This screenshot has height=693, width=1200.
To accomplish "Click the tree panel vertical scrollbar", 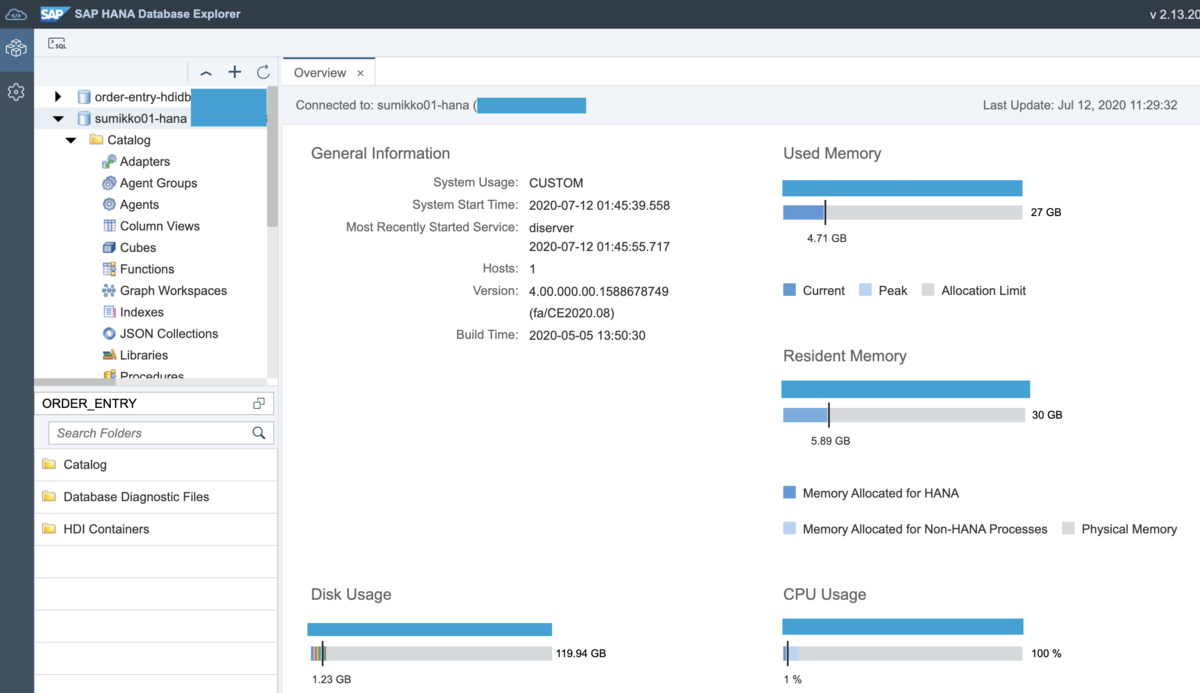I will (272, 158).
